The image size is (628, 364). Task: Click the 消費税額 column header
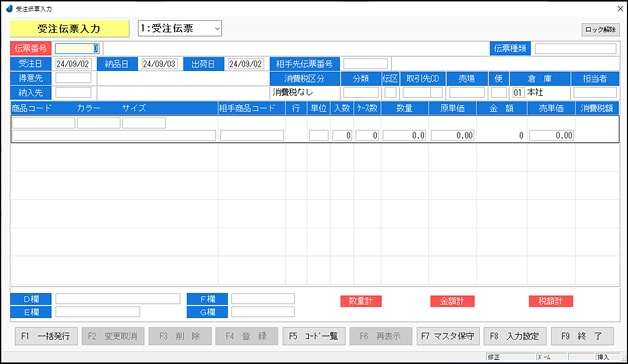point(597,108)
